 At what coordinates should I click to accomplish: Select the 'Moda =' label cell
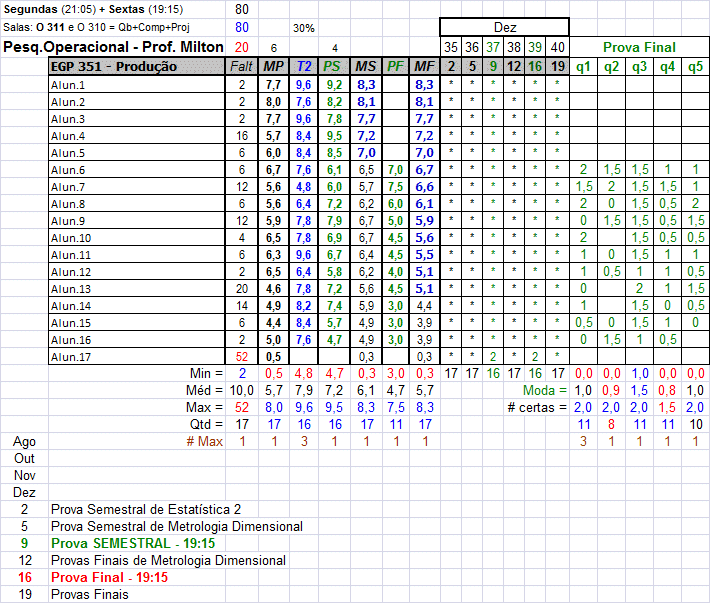[546, 389]
